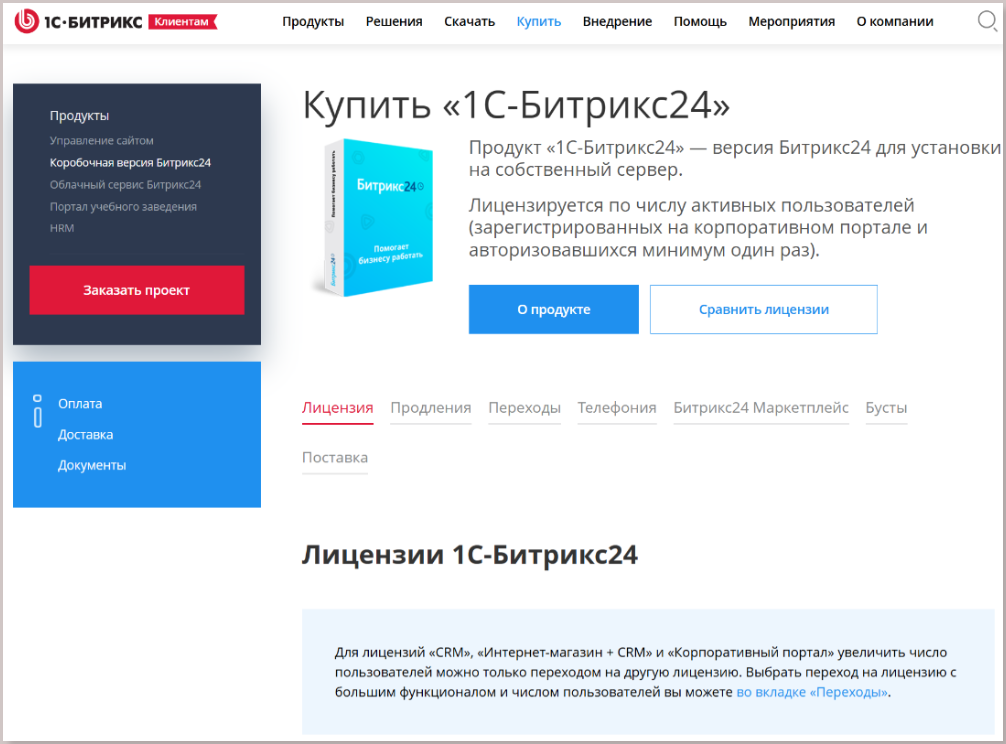Open HRM link in sidebar
Image resolution: width=1006 pixels, height=744 pixels.
[62, 228]
